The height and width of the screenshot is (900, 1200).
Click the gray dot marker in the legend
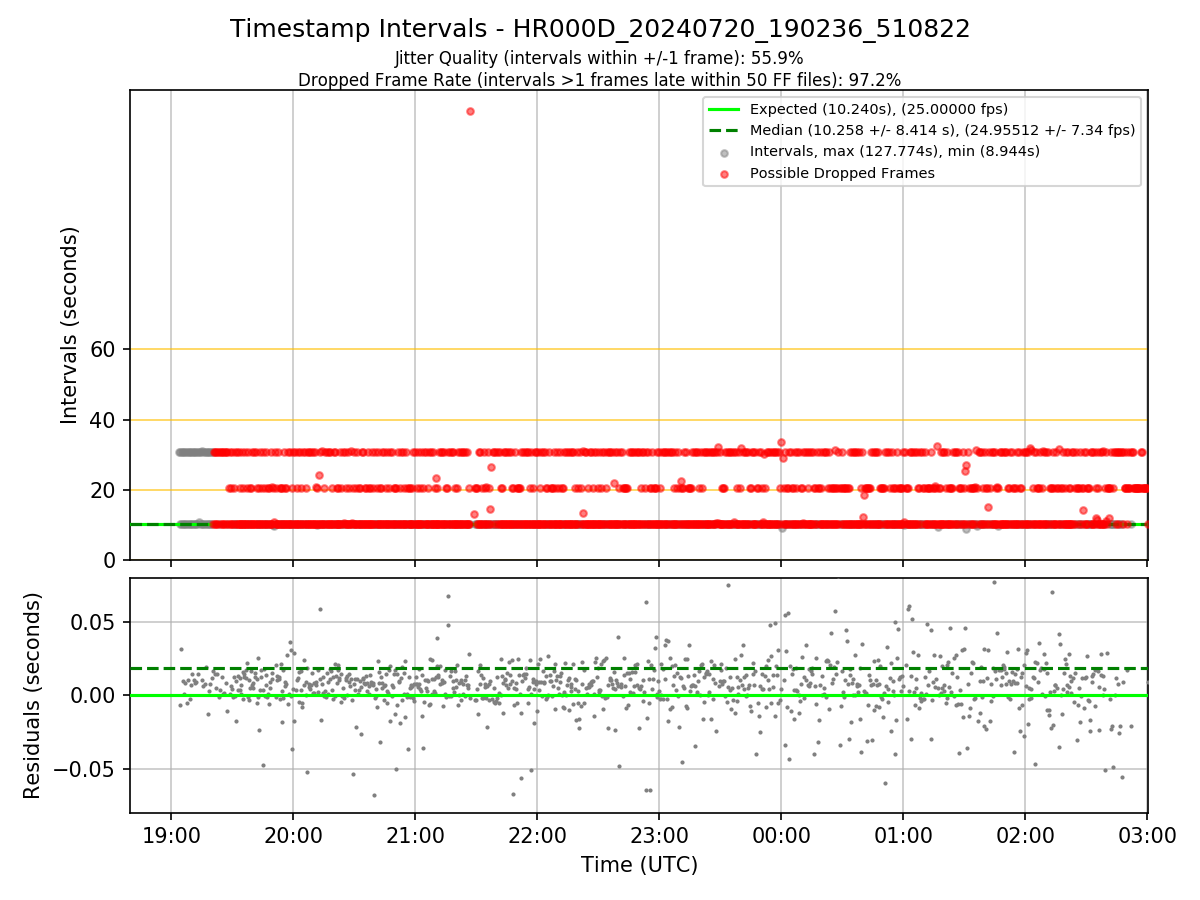click(x=725, y=152)
